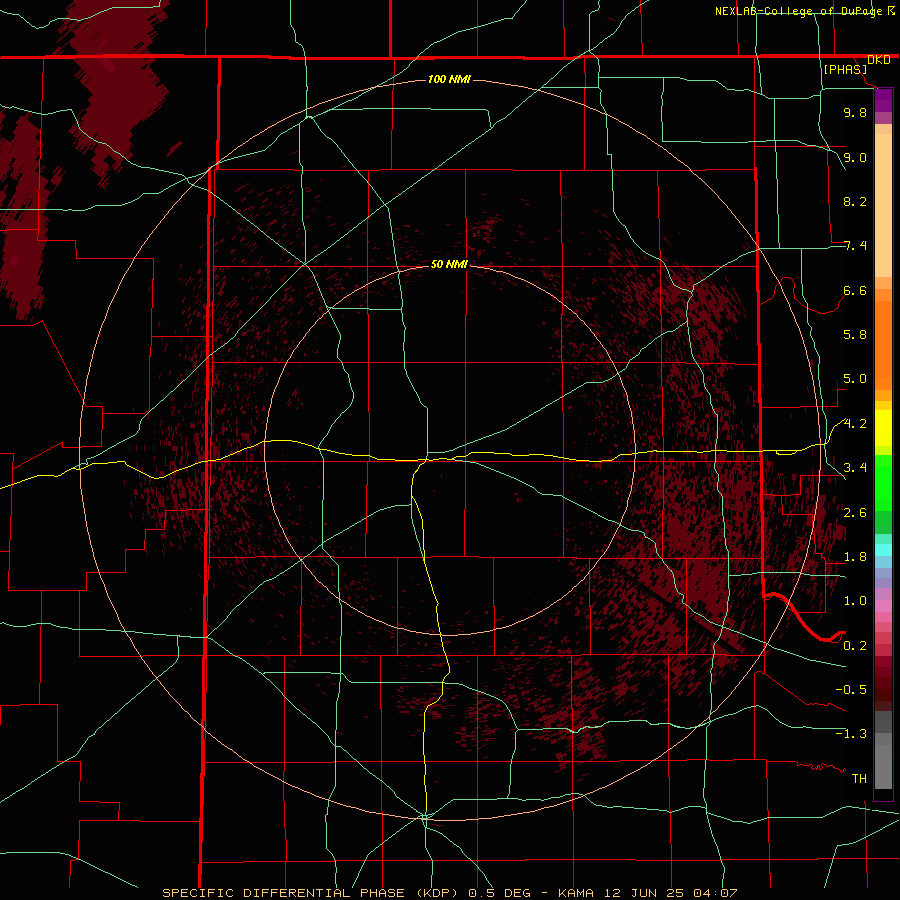
Task: Select the 1.8 value on color scale
Action: point(855,557)
